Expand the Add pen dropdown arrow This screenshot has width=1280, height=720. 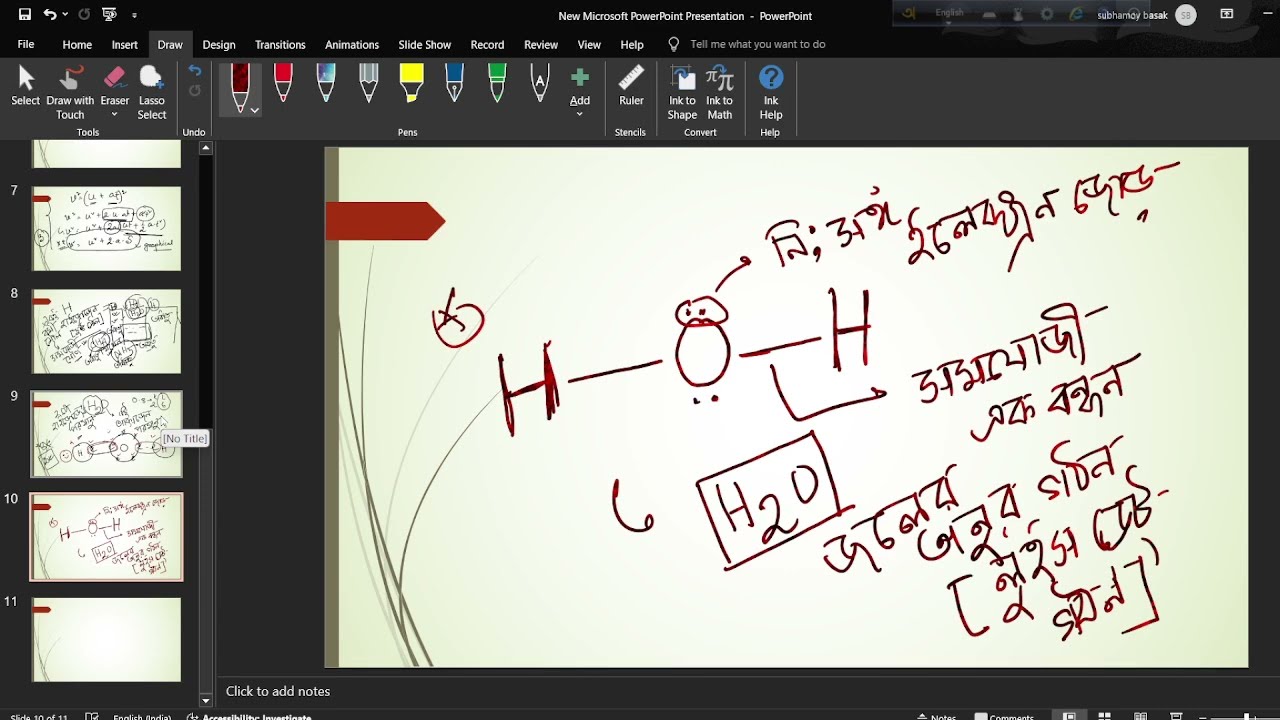(x=580, y=114)
